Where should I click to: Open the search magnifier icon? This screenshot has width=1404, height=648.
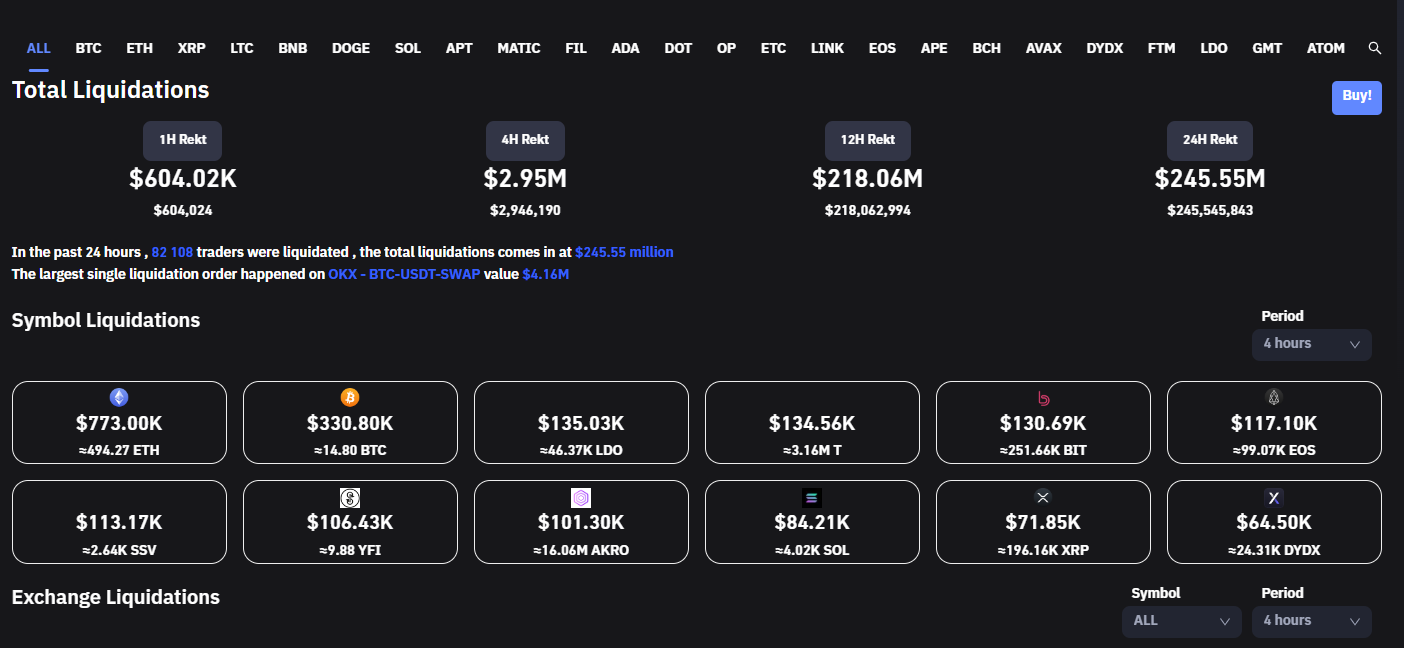pyautogui.click(x=1374, y=47)
